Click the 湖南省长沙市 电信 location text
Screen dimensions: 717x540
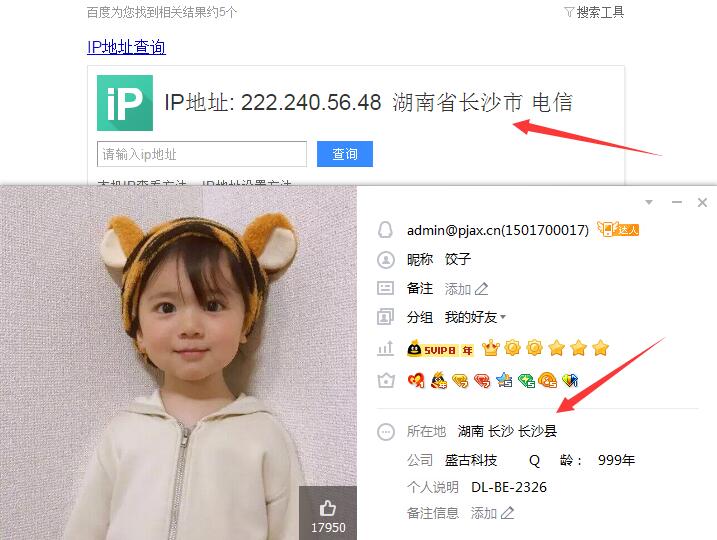[482, 102]
